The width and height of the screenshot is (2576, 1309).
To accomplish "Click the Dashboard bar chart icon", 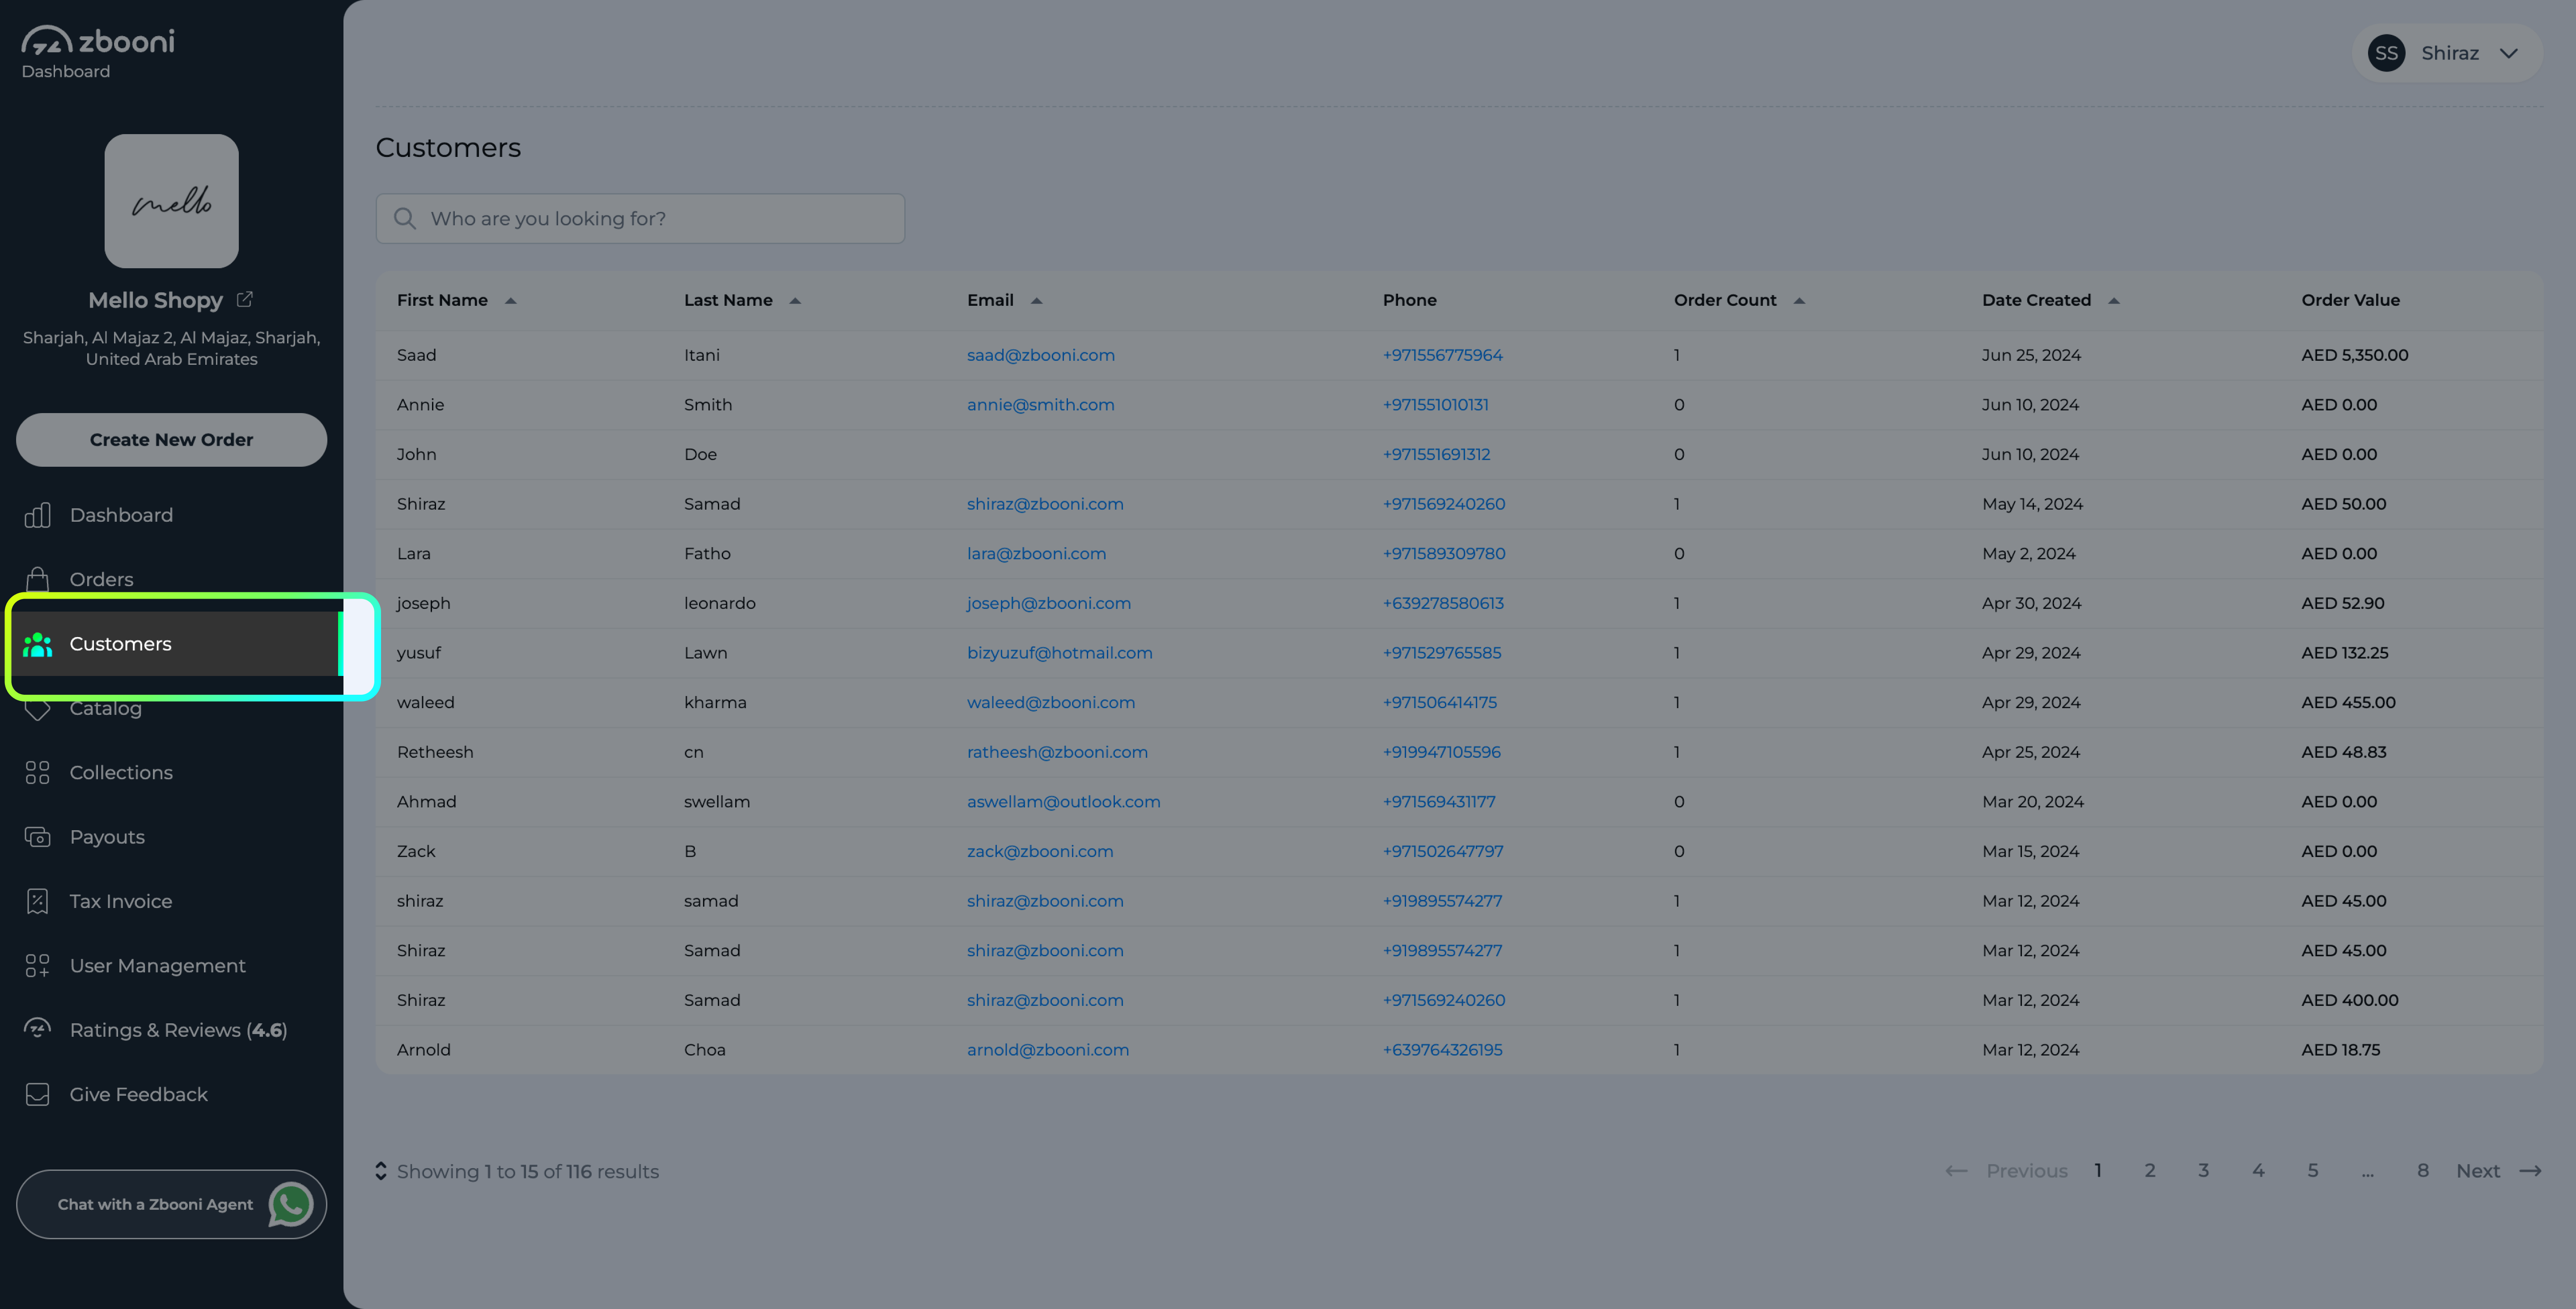I will coord(37,515).
